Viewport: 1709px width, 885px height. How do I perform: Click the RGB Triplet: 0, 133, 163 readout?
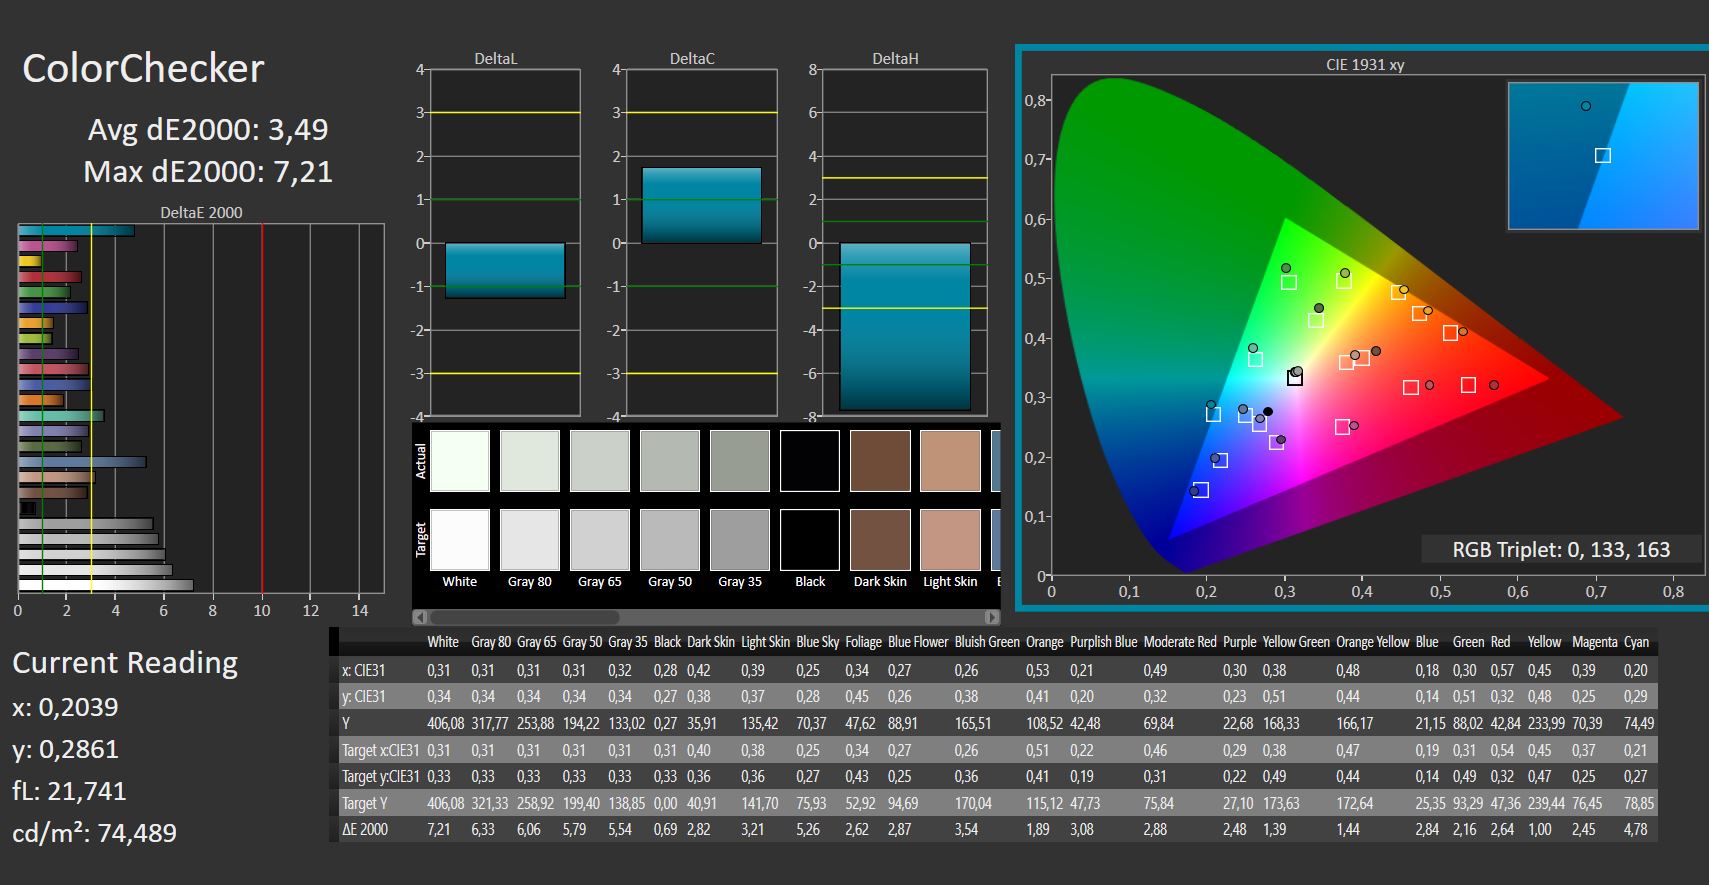pyautogui.click(x=1561, y=549)
